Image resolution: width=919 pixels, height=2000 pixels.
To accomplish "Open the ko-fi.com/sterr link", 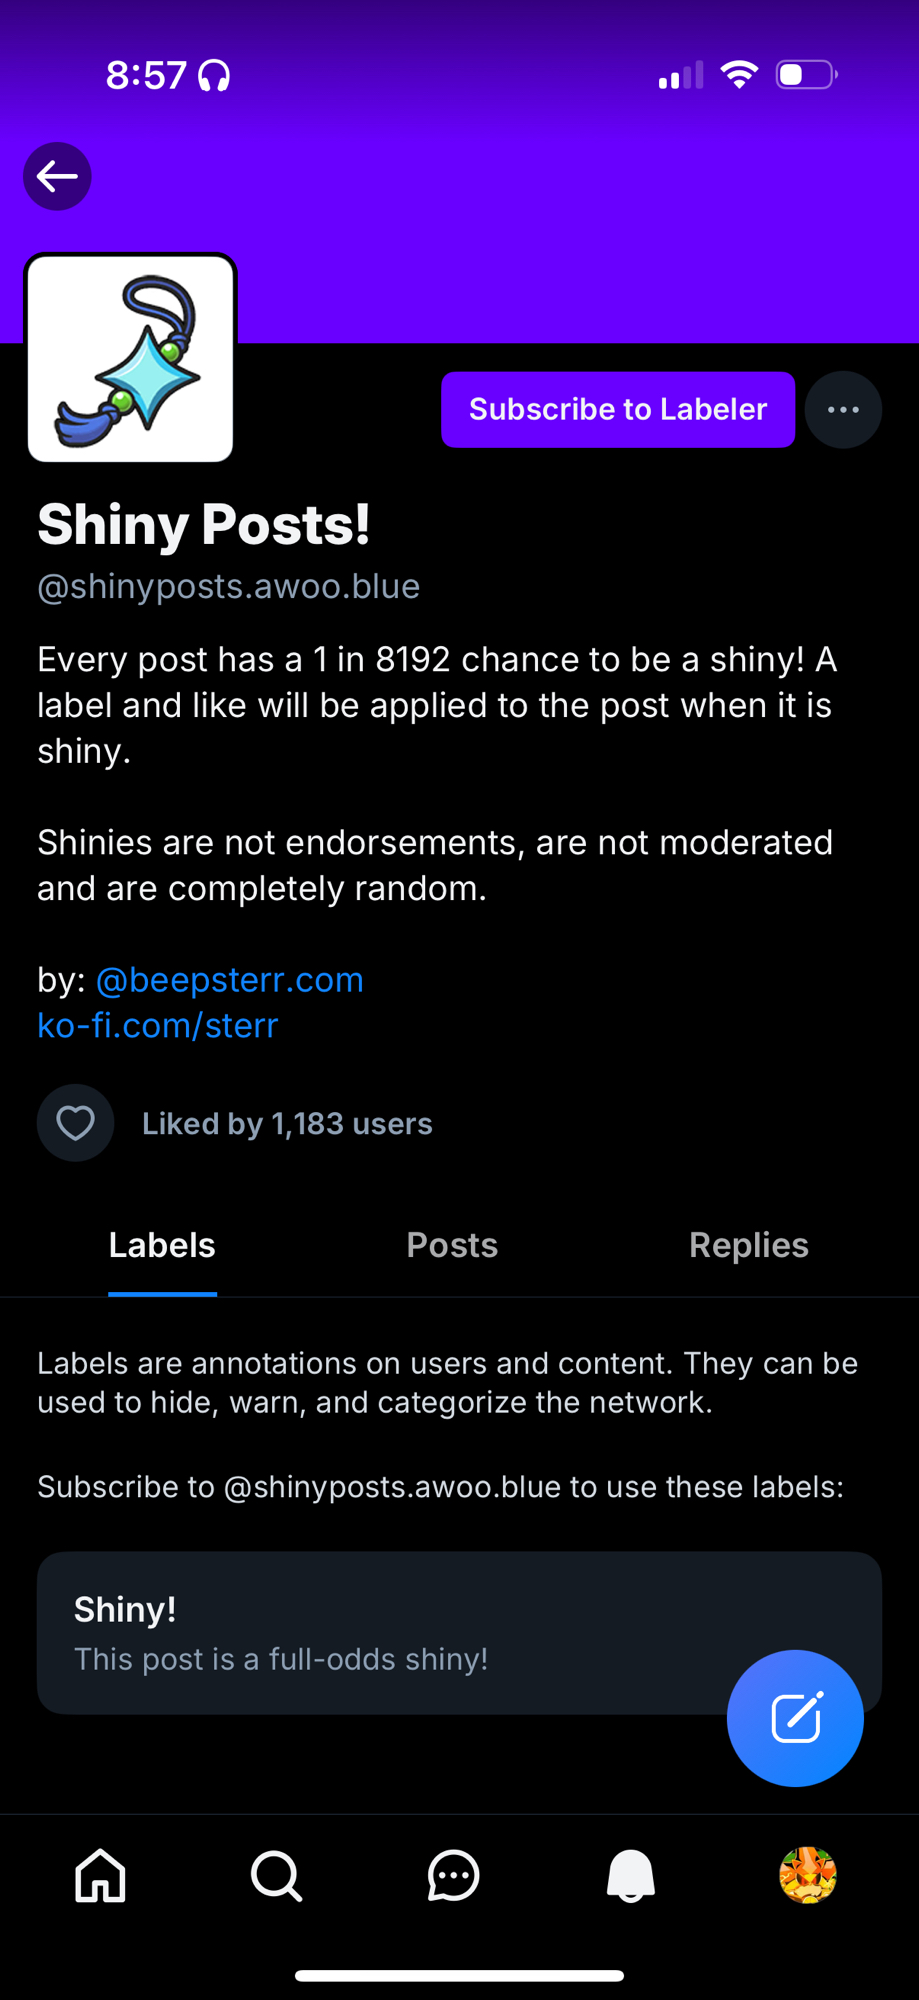I will (x=158, y=1026).
